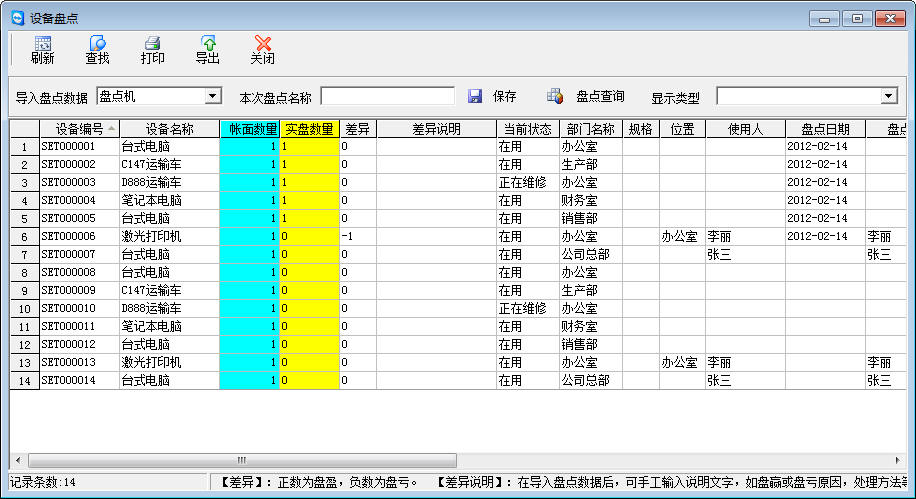Select the row header for row 3

[24, 182]
